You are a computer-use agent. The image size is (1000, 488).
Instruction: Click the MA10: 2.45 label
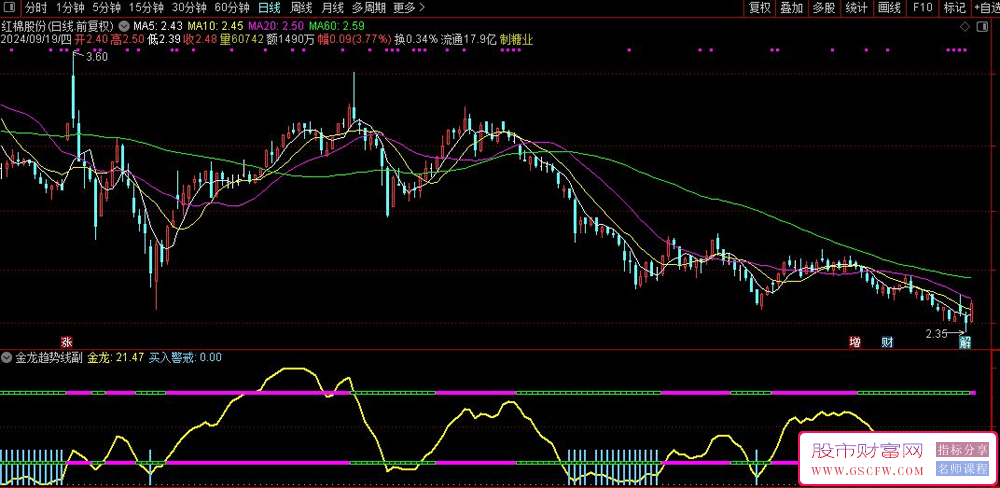pos(215,27)
